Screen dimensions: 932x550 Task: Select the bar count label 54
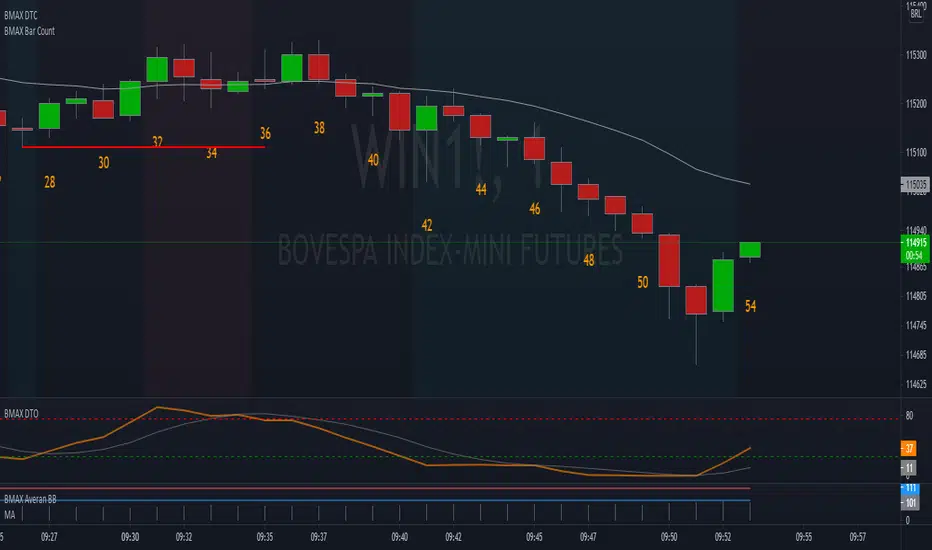(x=750, y=306)
